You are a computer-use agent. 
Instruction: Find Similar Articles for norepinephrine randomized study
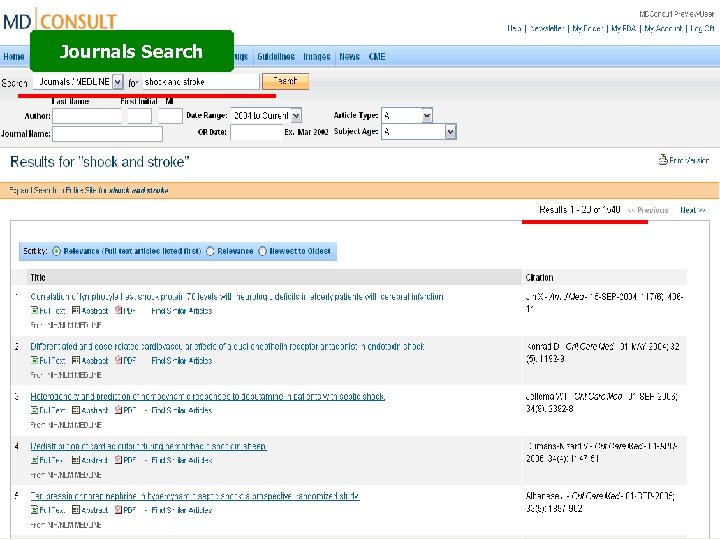tap(182, 510)
